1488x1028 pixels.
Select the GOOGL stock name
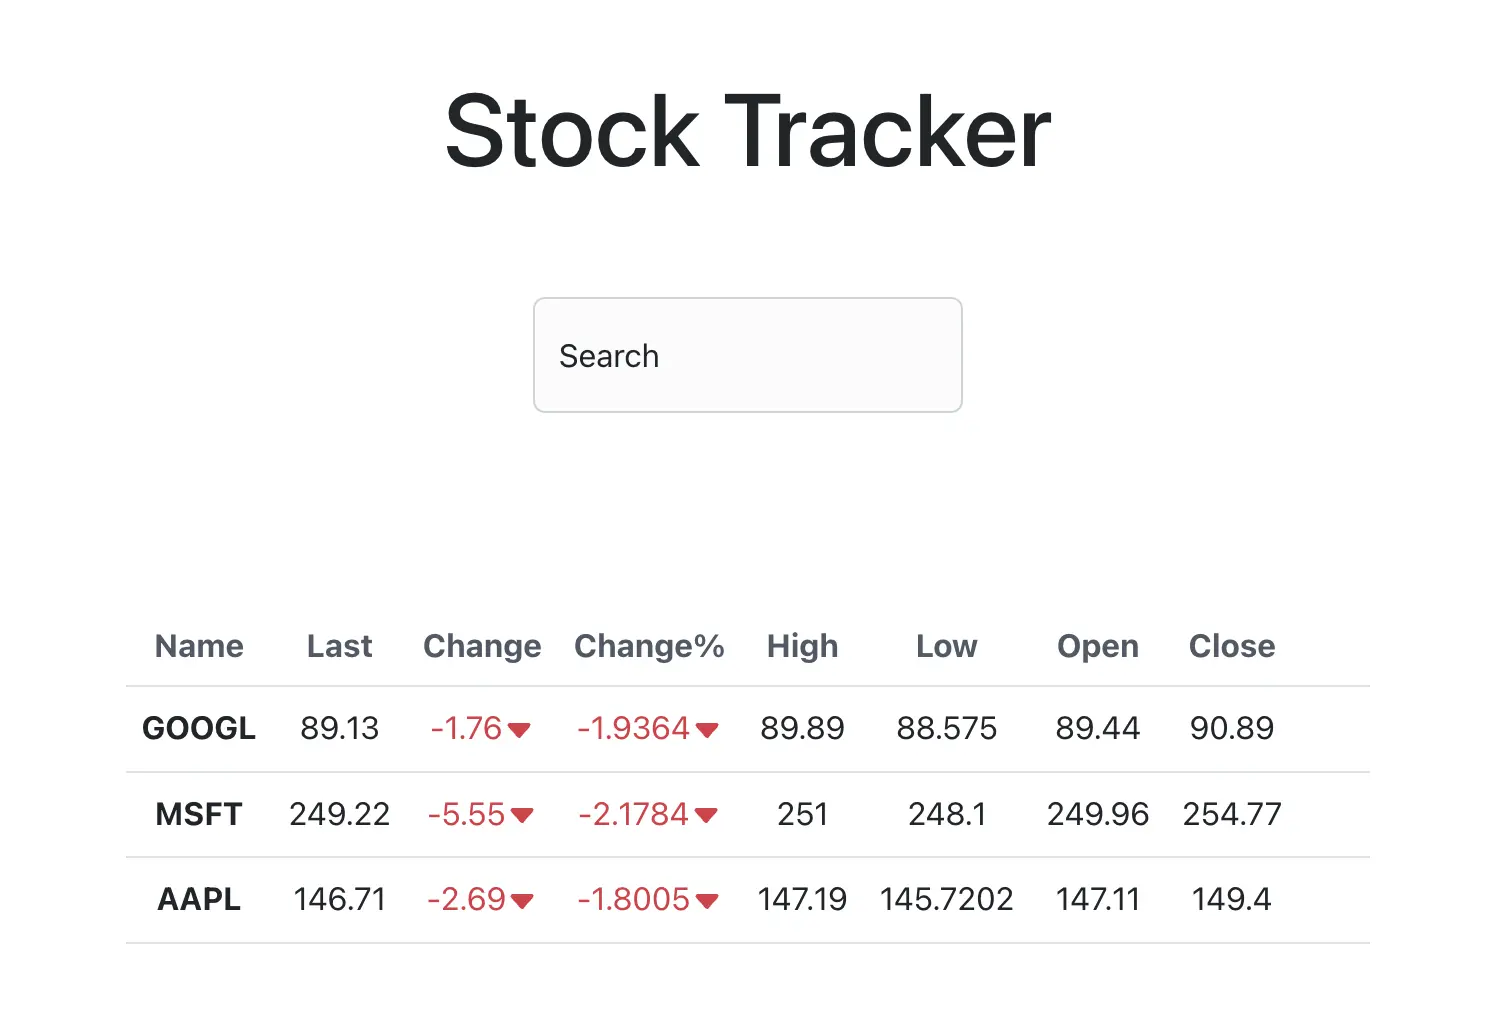[199, 728]
